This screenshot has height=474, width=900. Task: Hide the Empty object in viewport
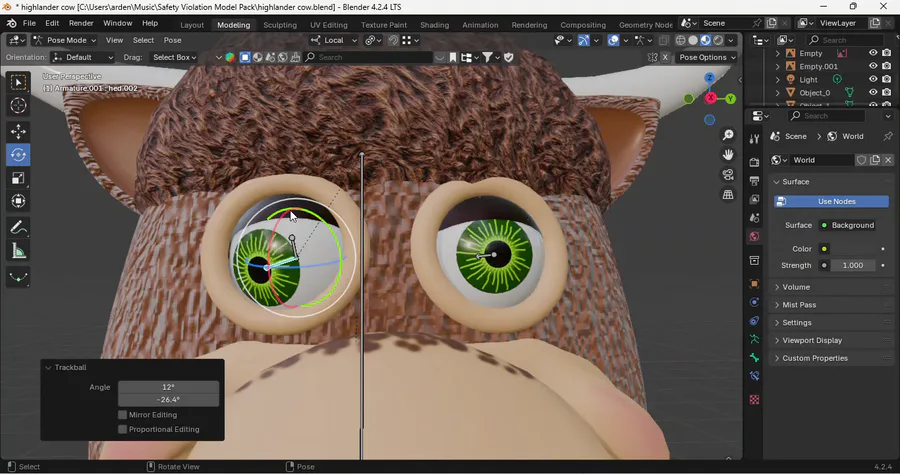coord(873,53)
